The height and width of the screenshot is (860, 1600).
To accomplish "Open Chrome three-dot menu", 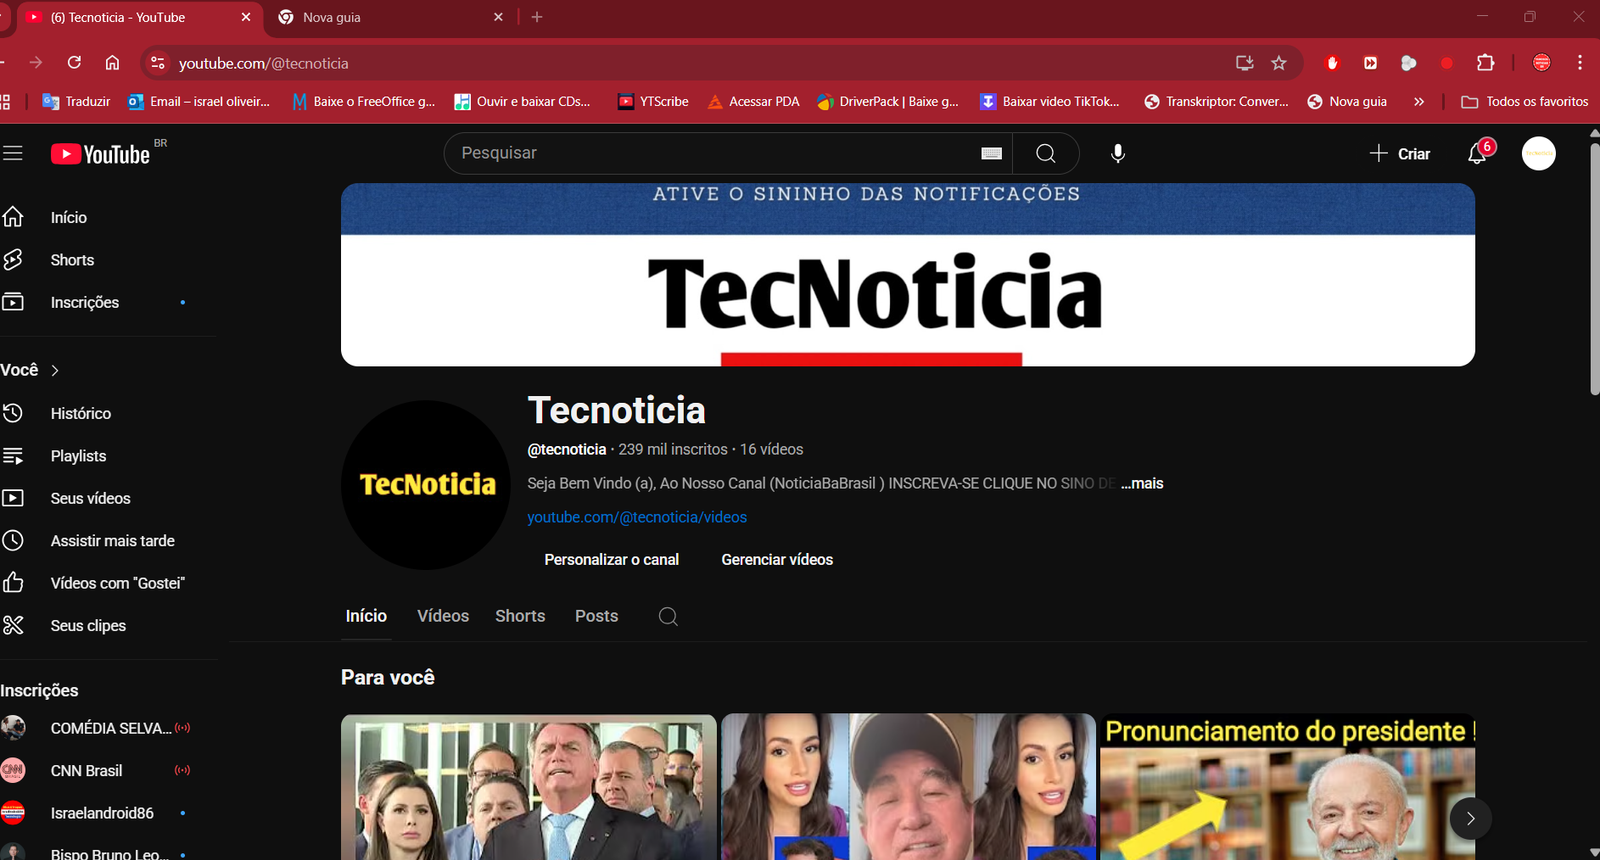I will pos(1580,63).
